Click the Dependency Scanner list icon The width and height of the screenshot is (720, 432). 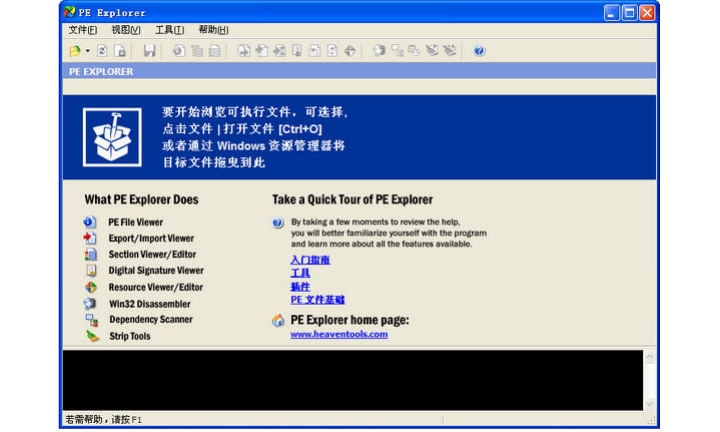[x=91, y=320]
